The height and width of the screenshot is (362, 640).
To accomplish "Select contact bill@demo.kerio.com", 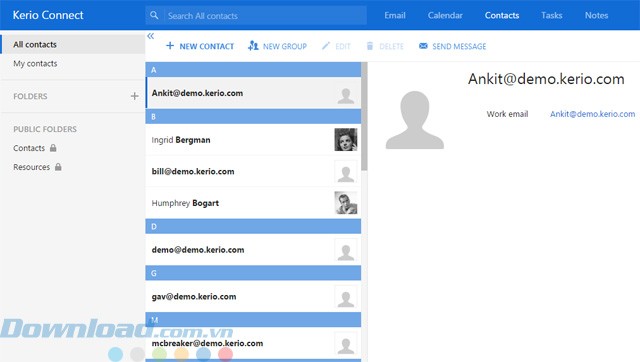I will click(x=253, y=171).
